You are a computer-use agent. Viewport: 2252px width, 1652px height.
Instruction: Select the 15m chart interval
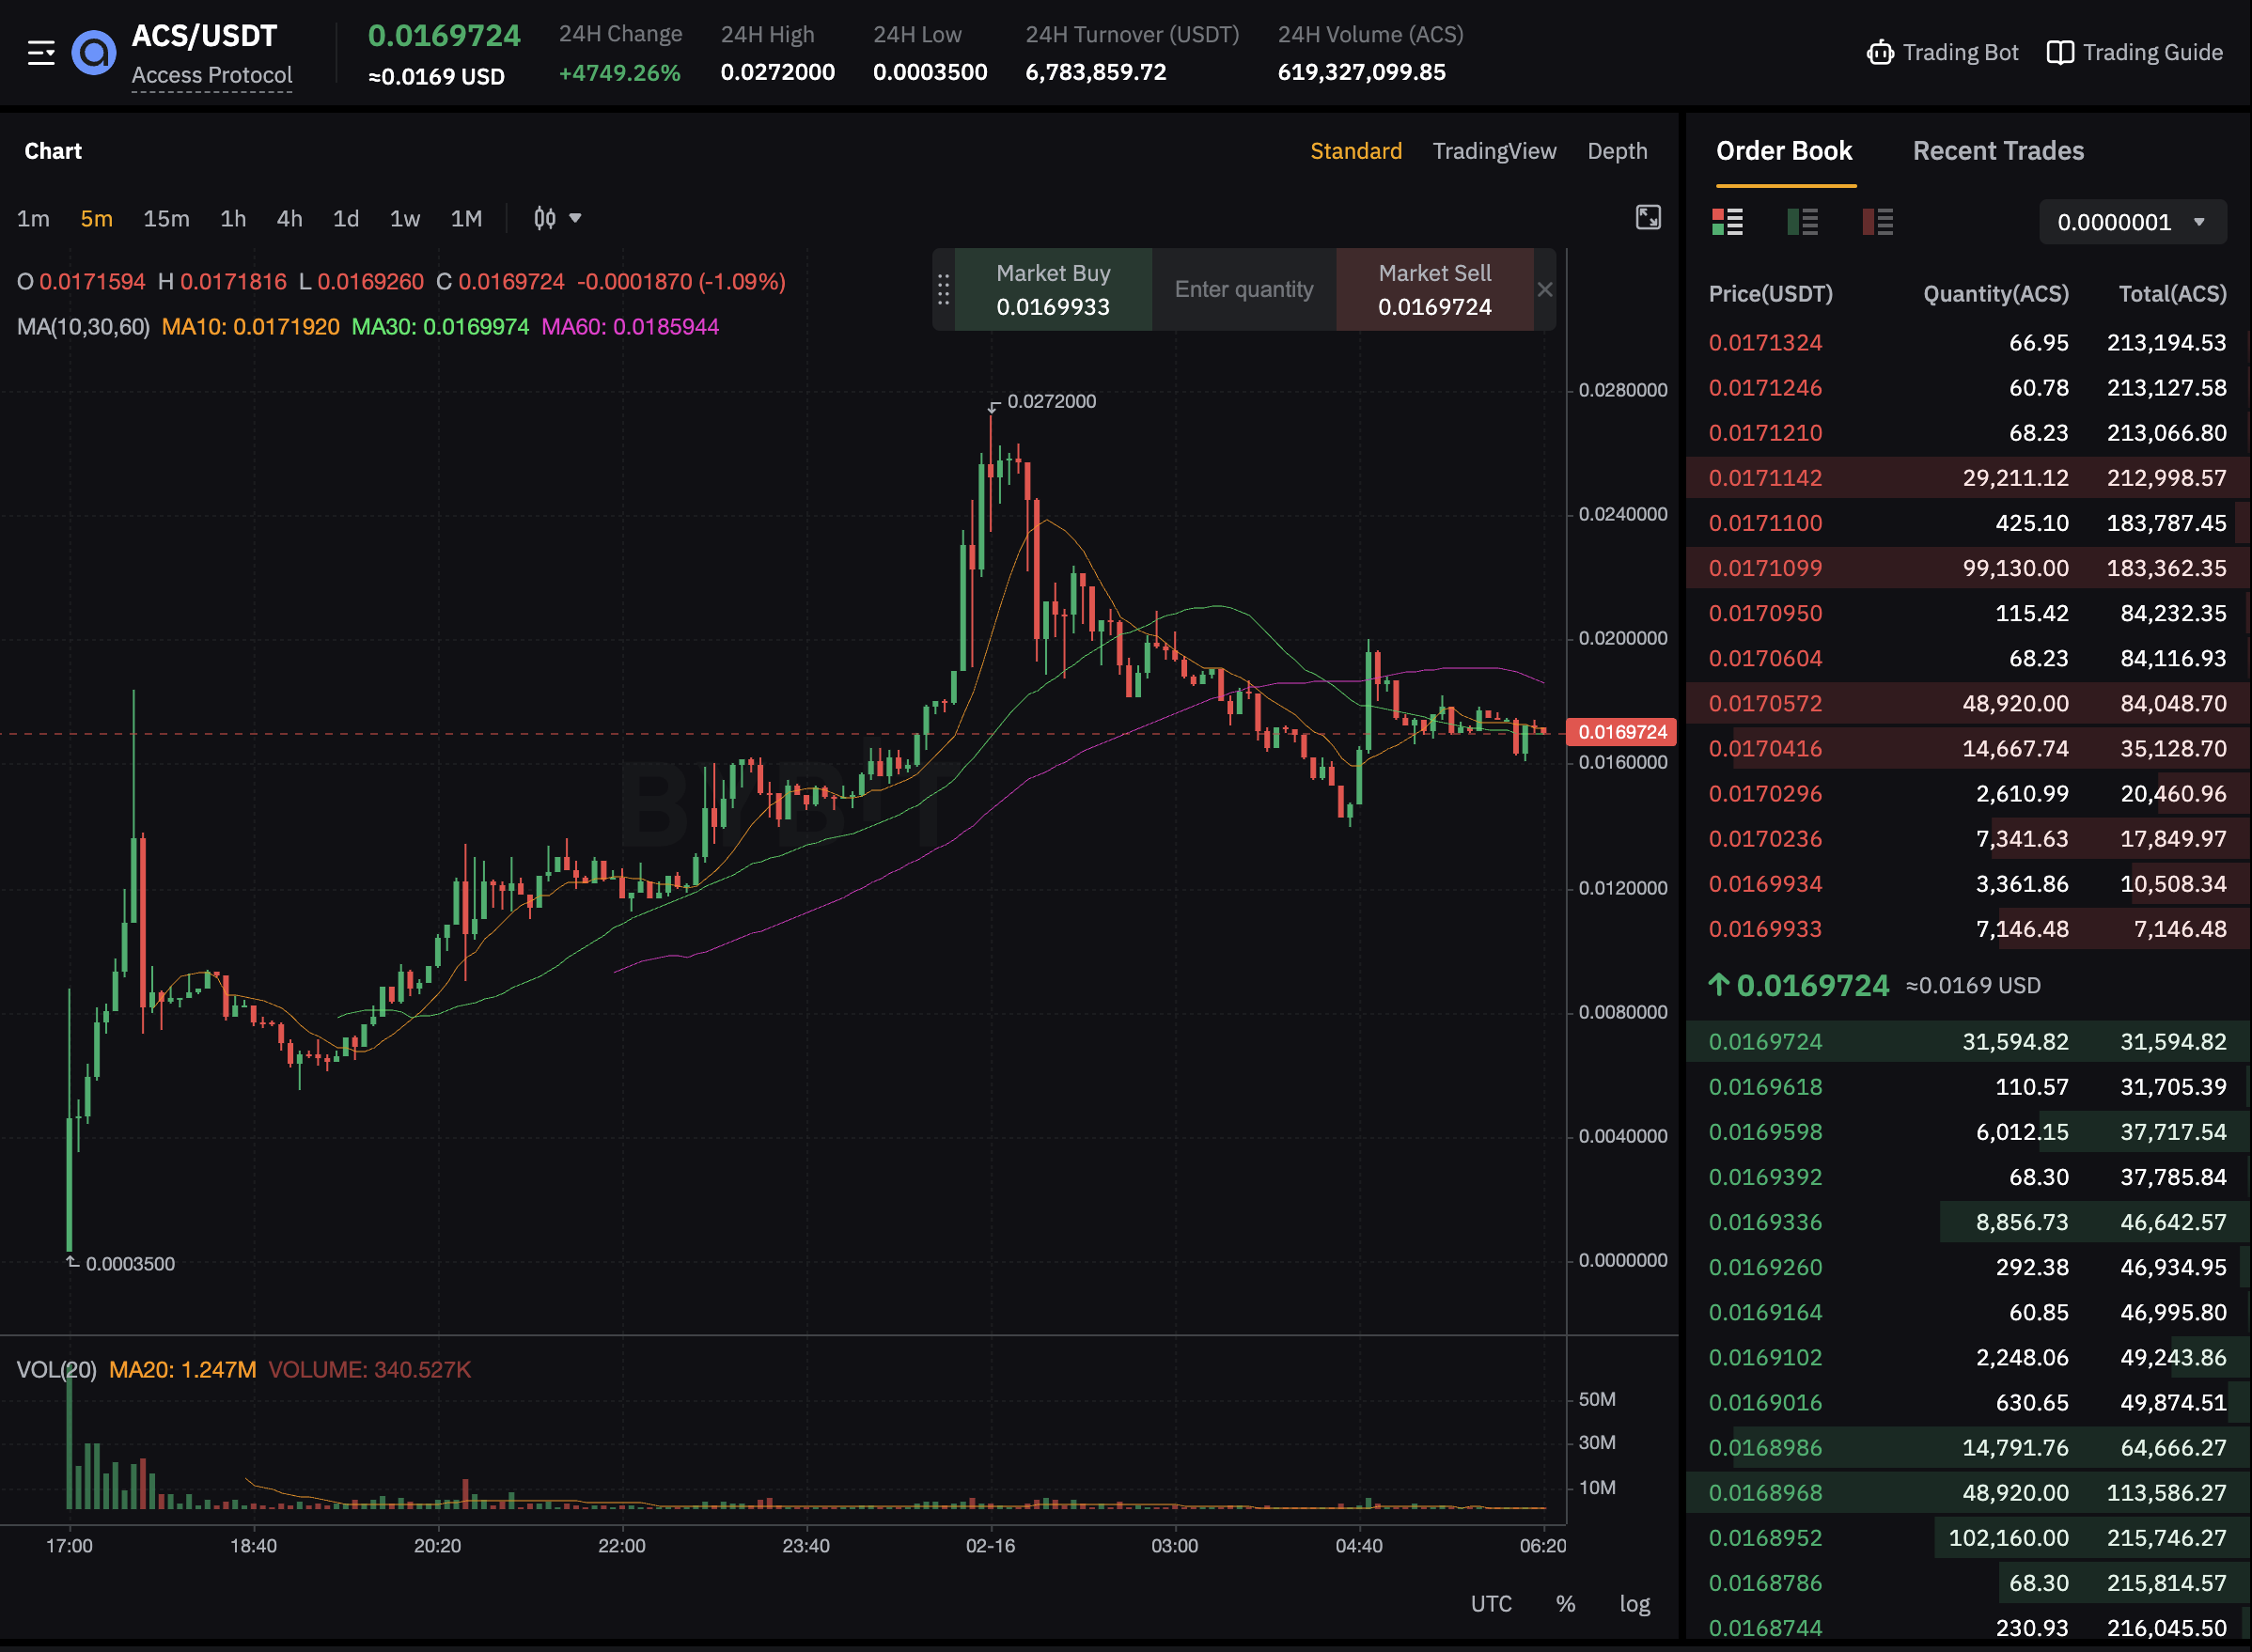tap(166, 219)
